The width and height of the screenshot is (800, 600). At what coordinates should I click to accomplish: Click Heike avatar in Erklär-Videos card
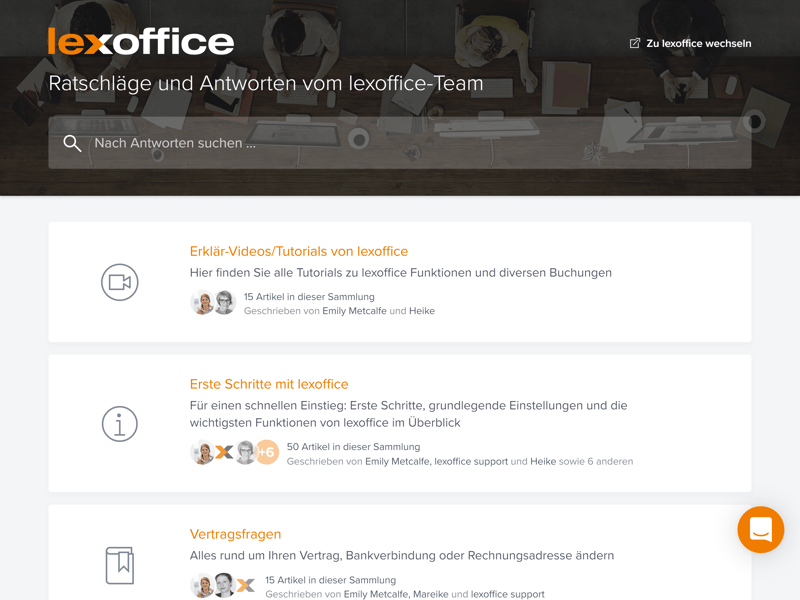(x=224, y=303)
